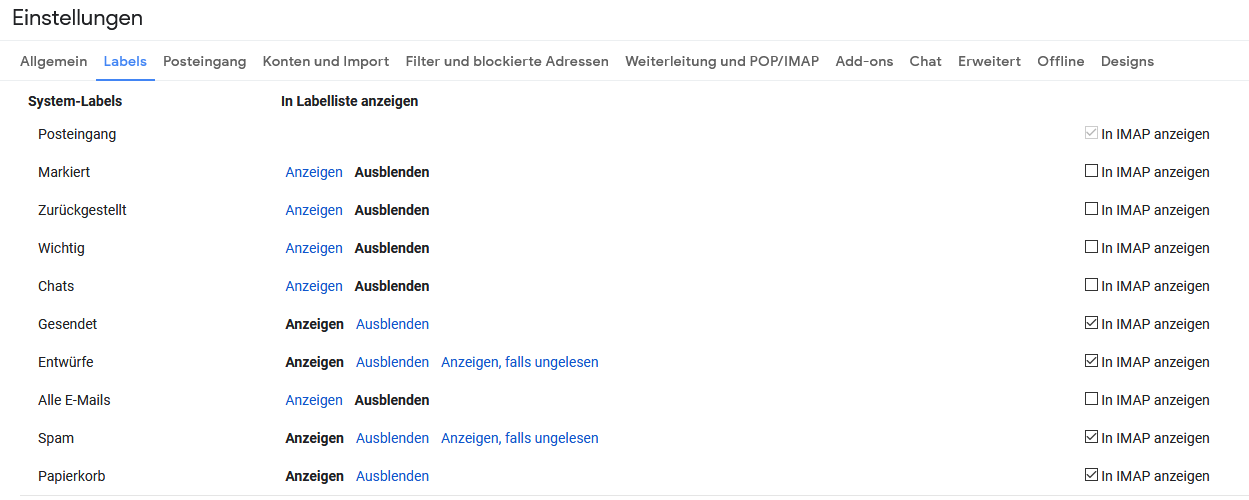Enable IMAP display for Markiert label
1249x500 pixels.
(1091, 171)
